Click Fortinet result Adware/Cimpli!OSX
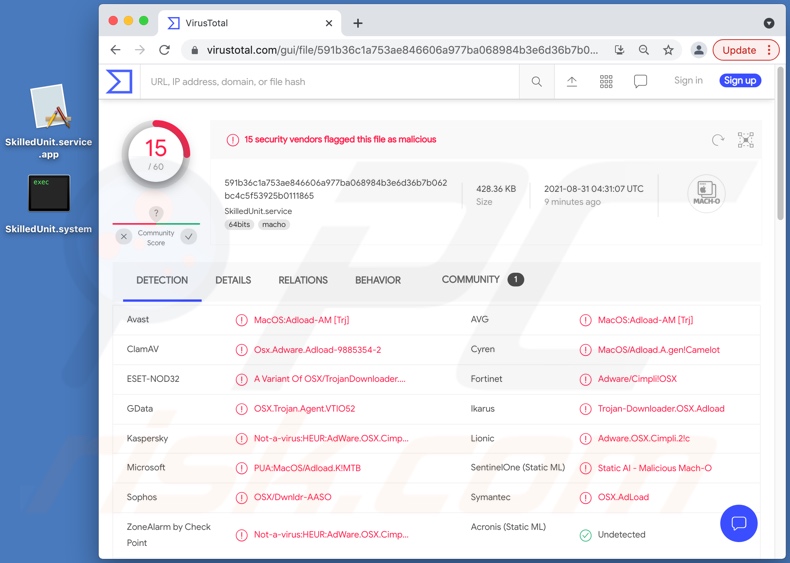Viewport: 790px width, 563px height. click(637, 379)
